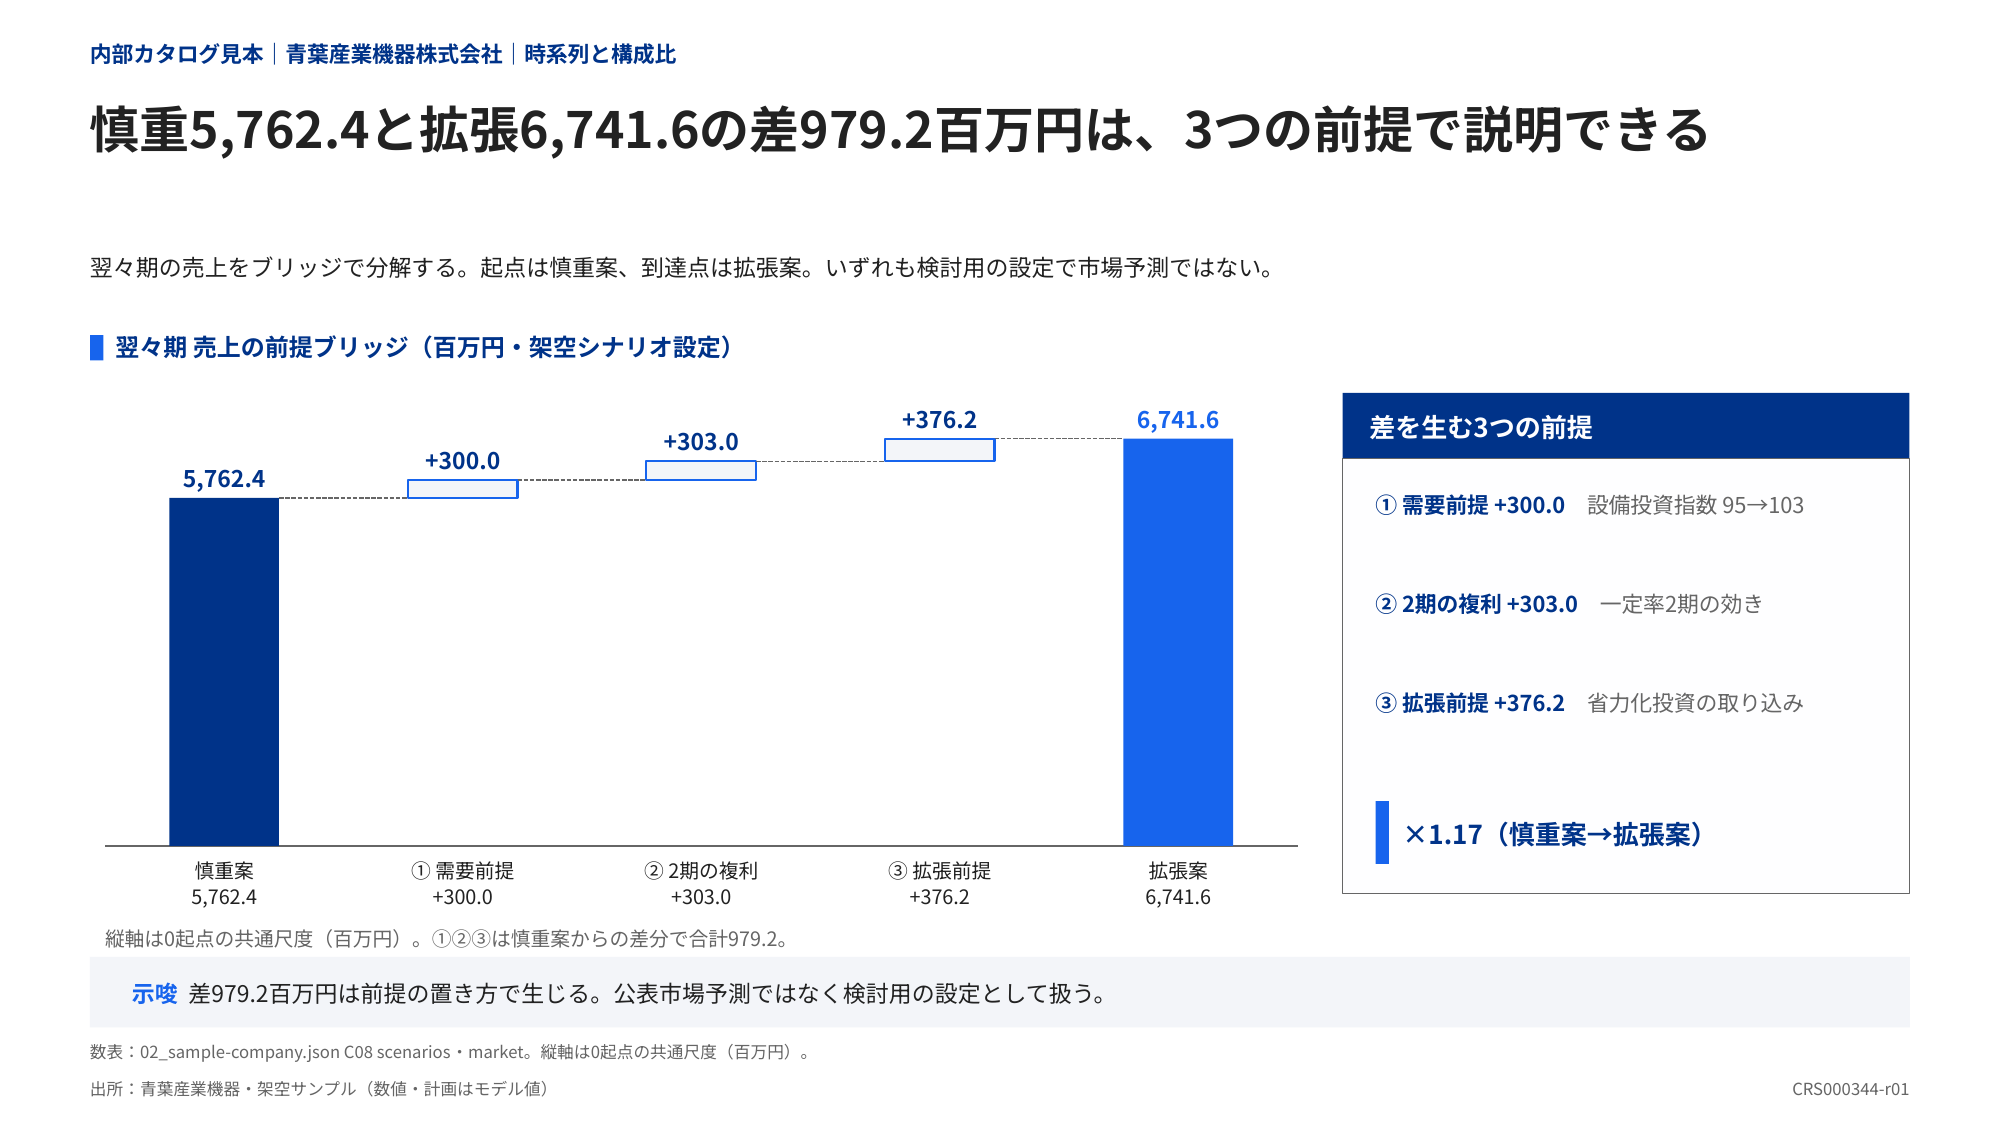Click the +300.0 floating waterfall bar

coord(463,489)
